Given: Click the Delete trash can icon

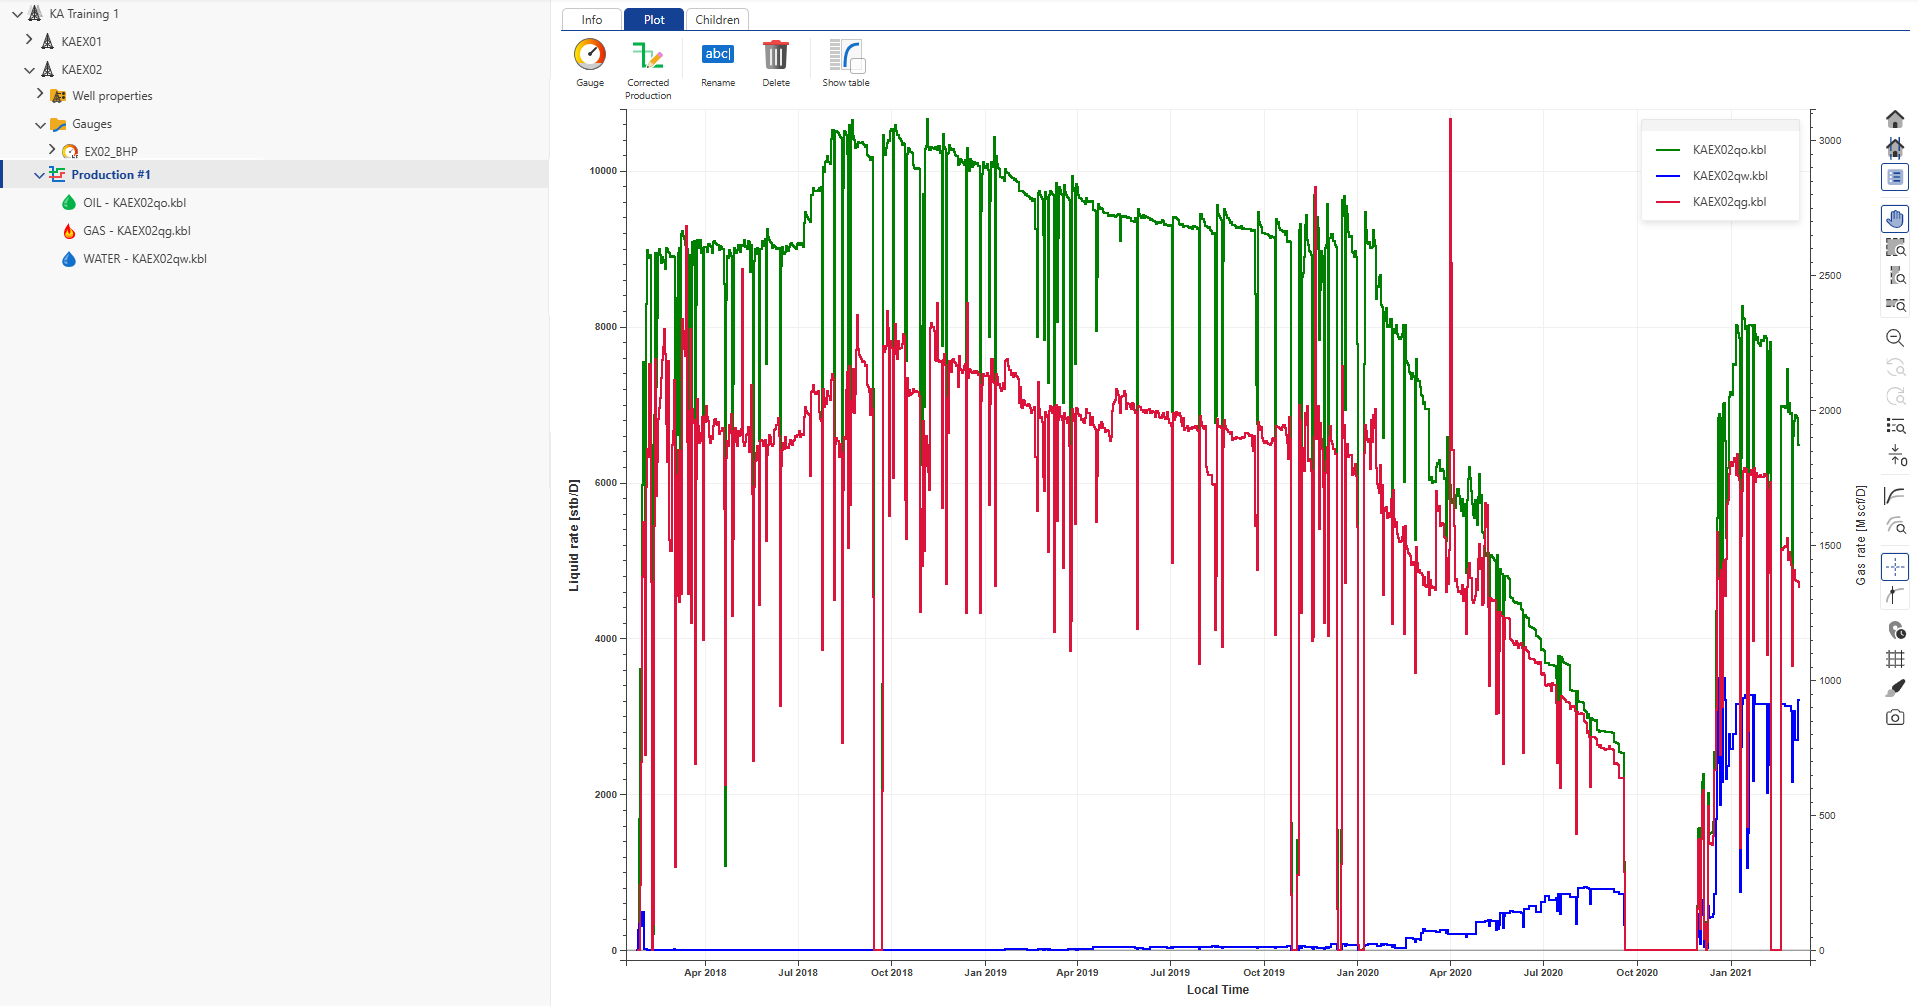Looking at the screenshot, I should click(775, 56).
